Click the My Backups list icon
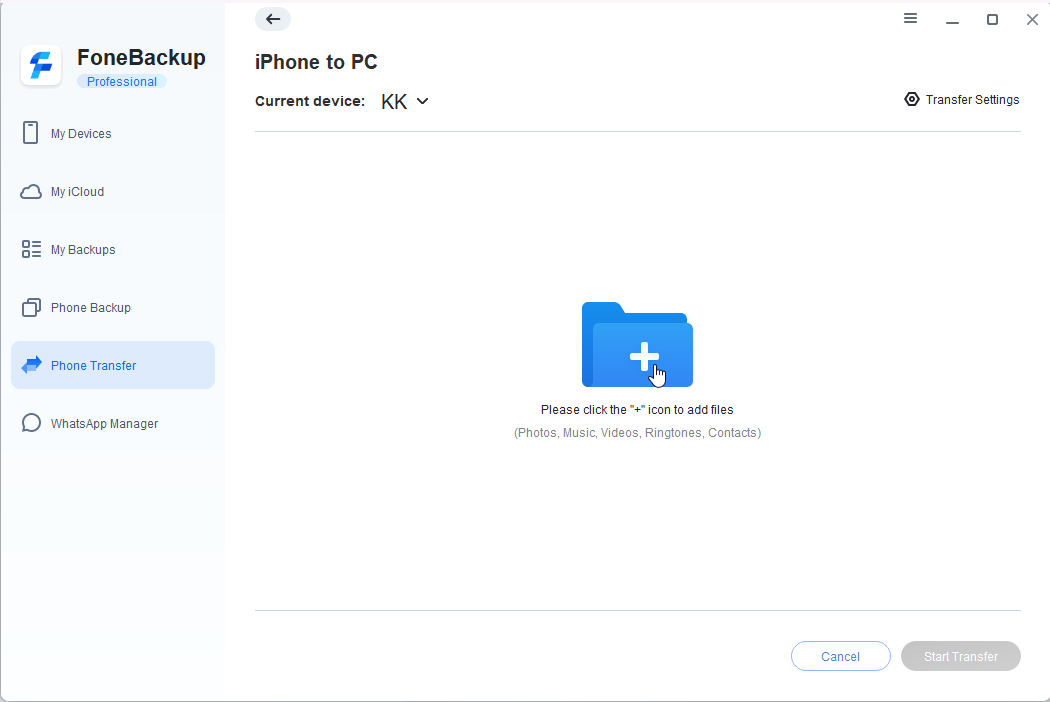The width and height of the screenshot is (1050, 702). [31, 249]
